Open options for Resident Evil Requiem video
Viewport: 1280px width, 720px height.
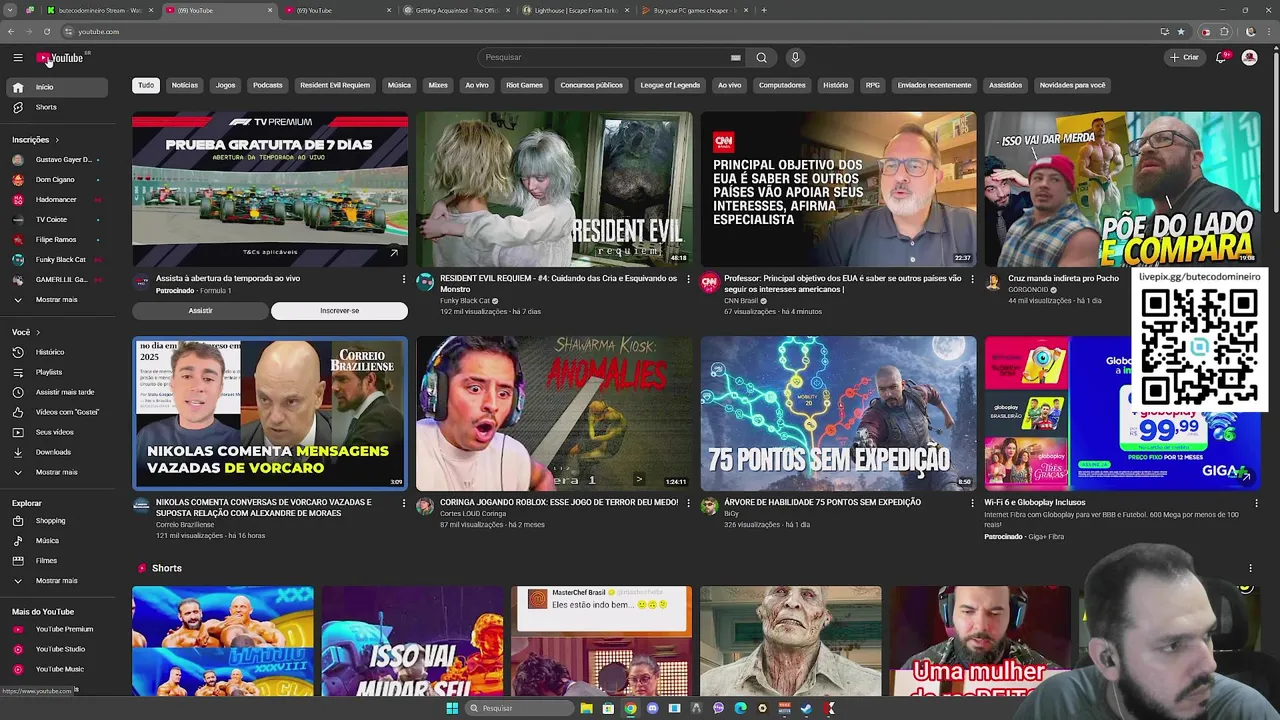click(688, 279)
